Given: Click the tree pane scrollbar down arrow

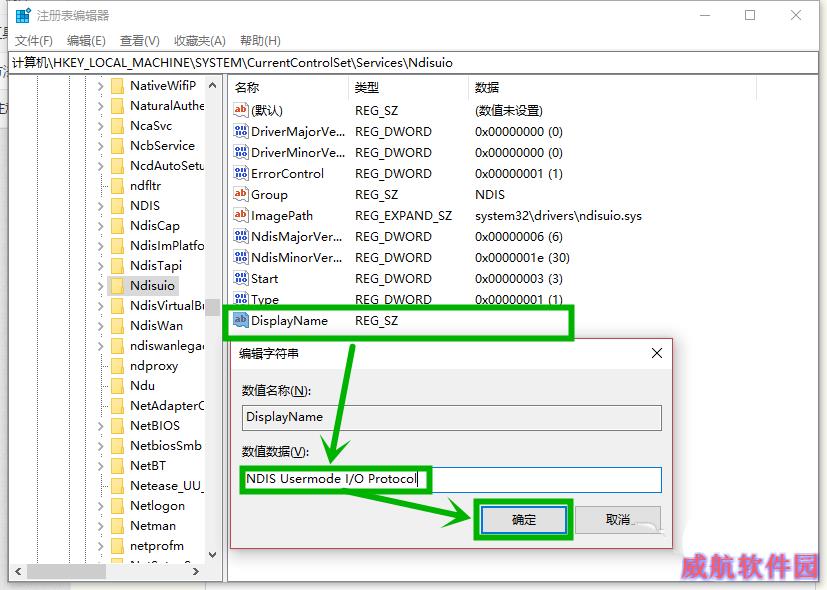Looking at the screenshot, I should coord(213,554).
